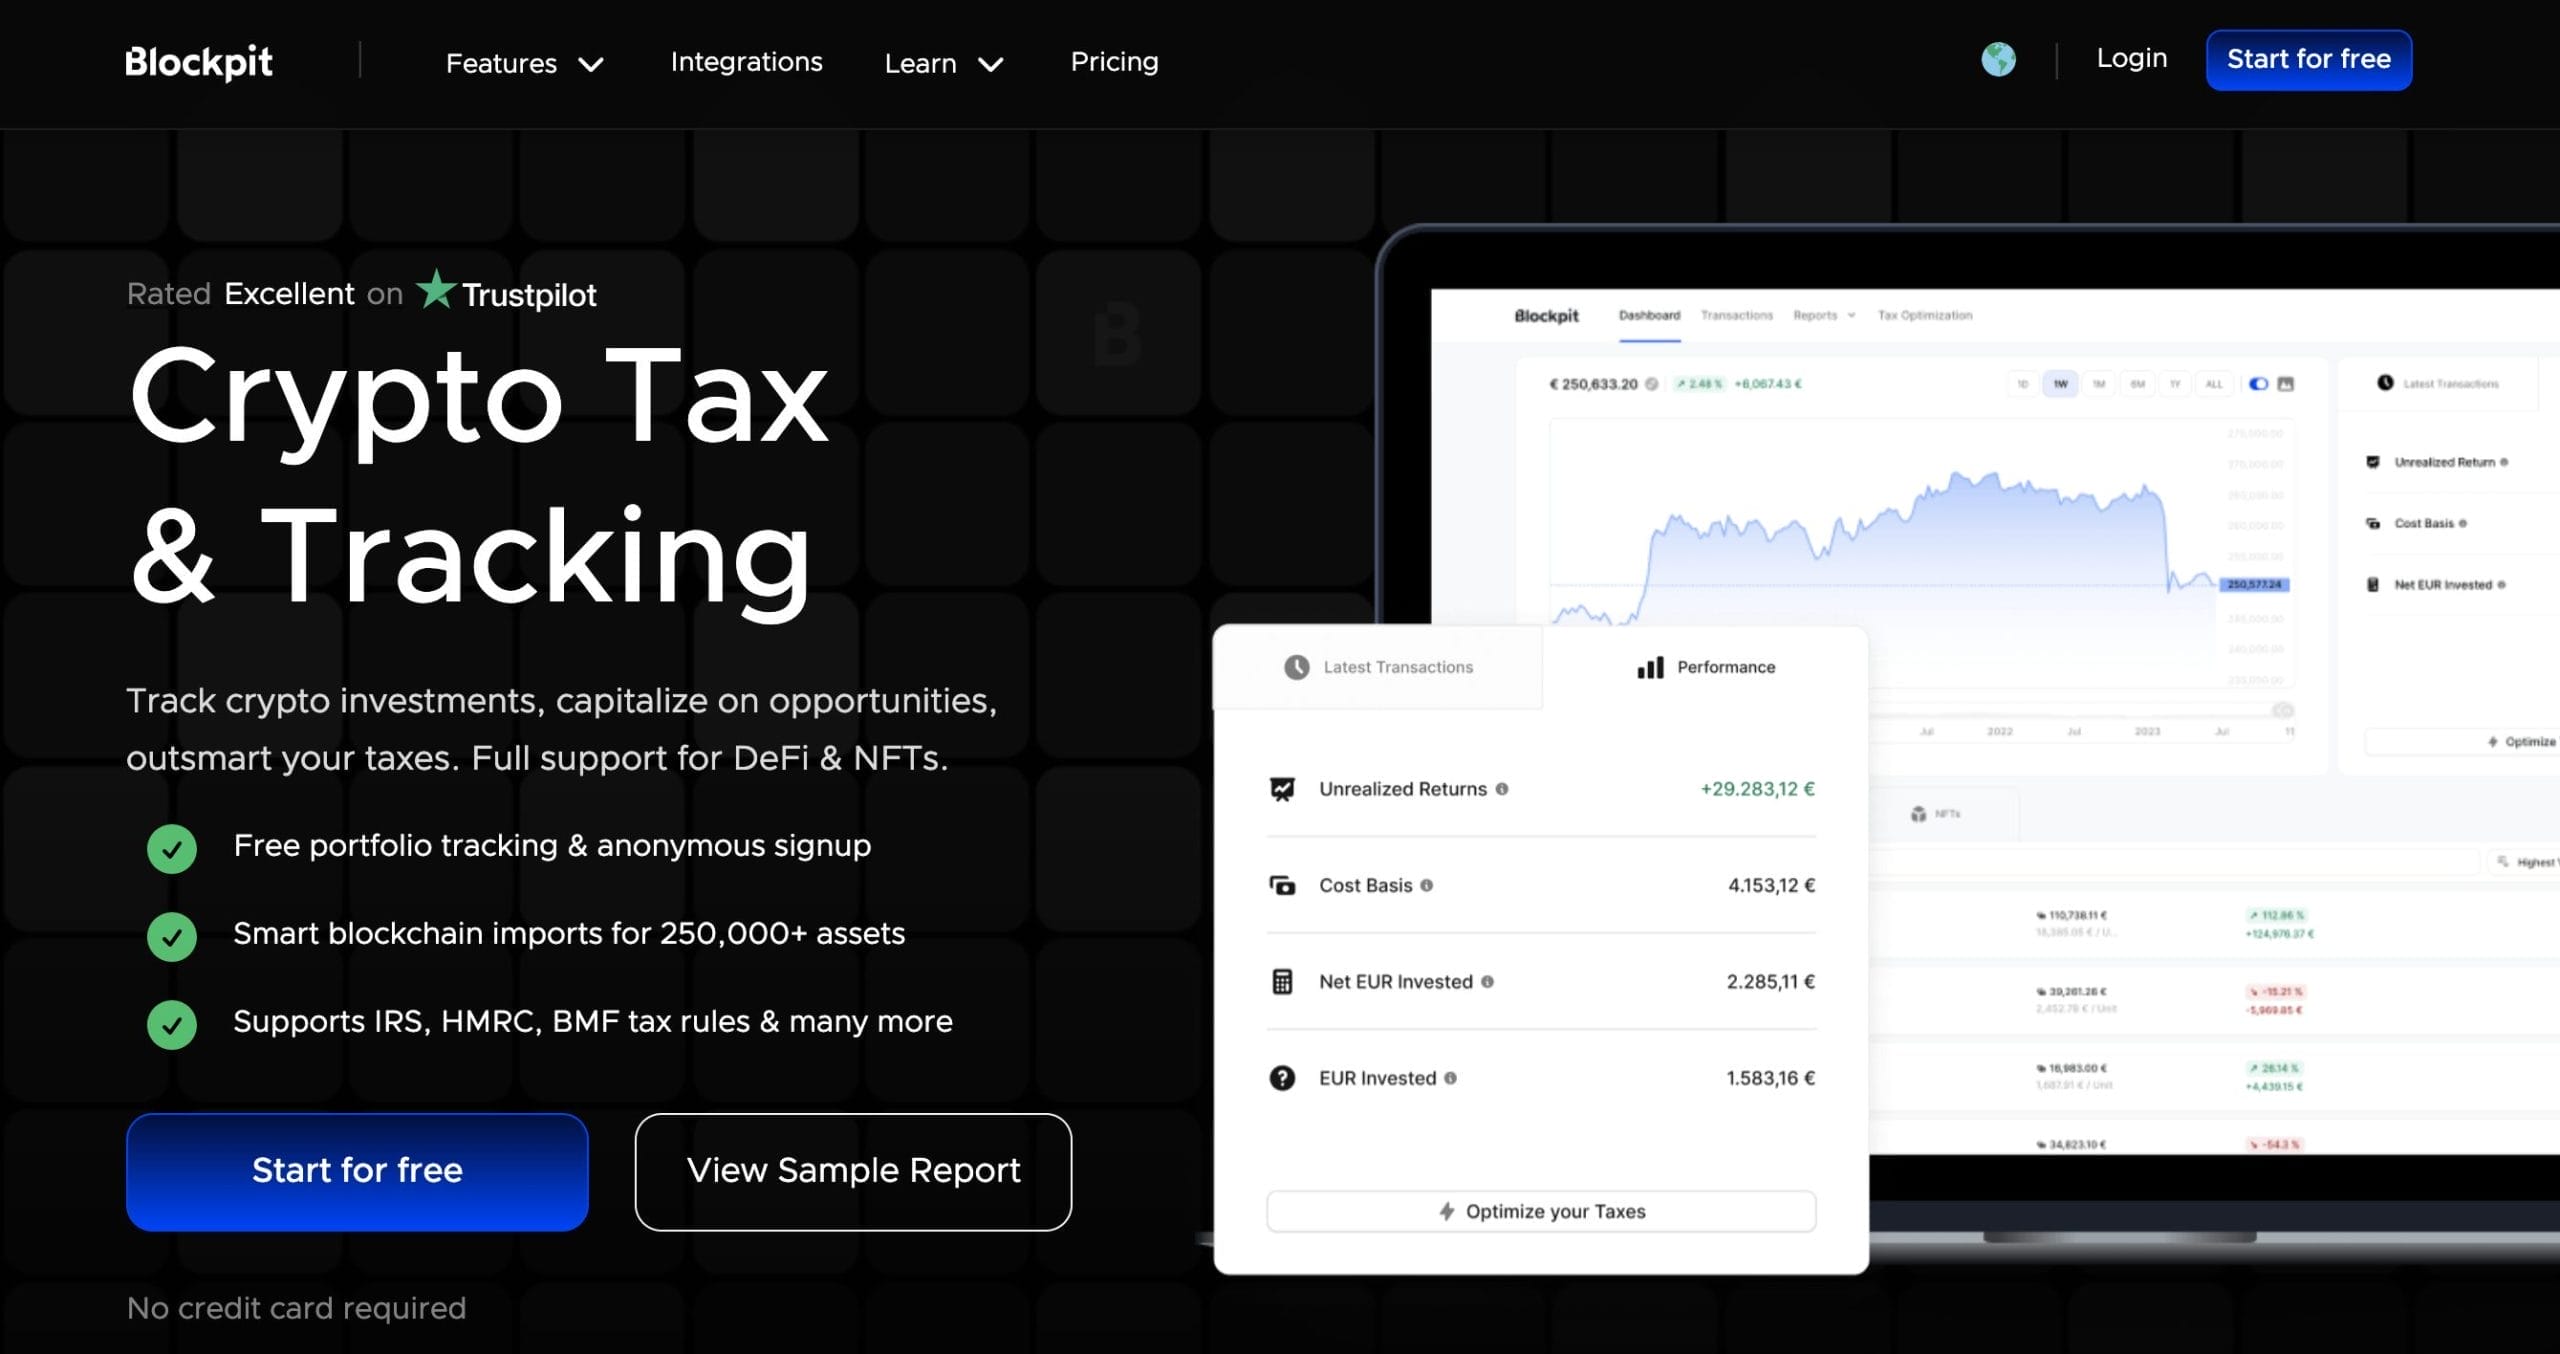Open the globe language selector icon
2560x1354 pixels.
point(1998,60)
